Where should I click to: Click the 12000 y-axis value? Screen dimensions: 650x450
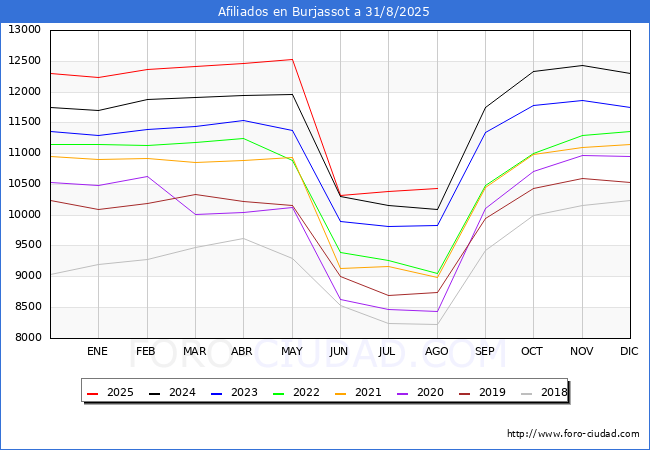[24, 92]
